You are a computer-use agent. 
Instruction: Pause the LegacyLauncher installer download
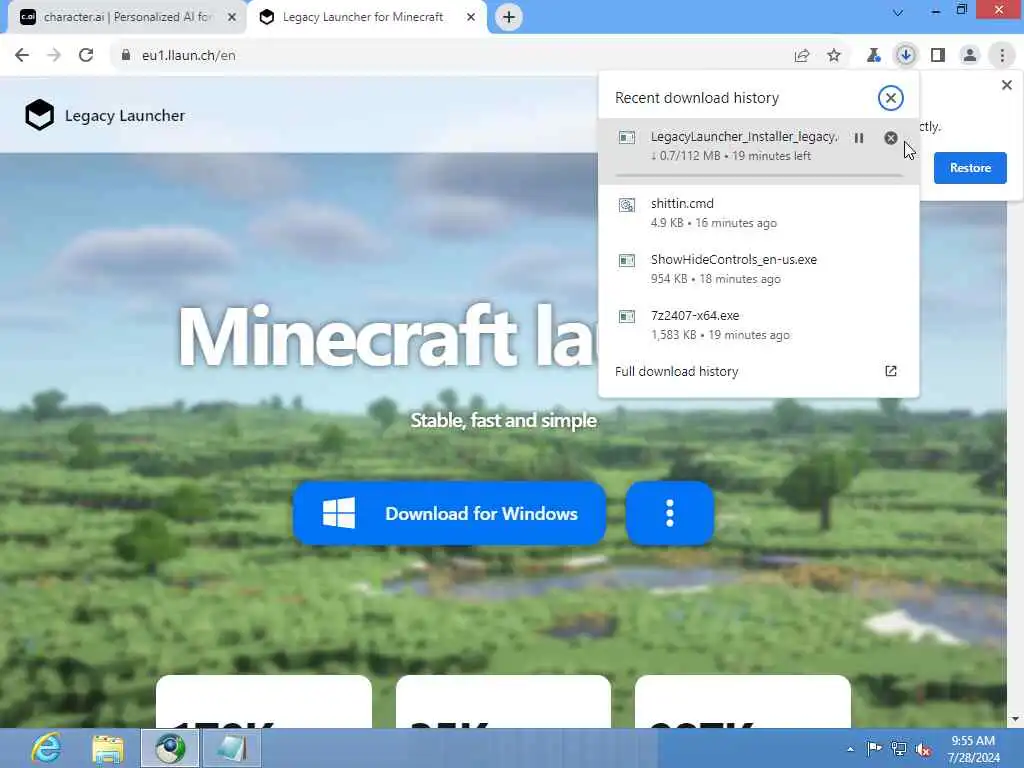[x=859, y=138]
